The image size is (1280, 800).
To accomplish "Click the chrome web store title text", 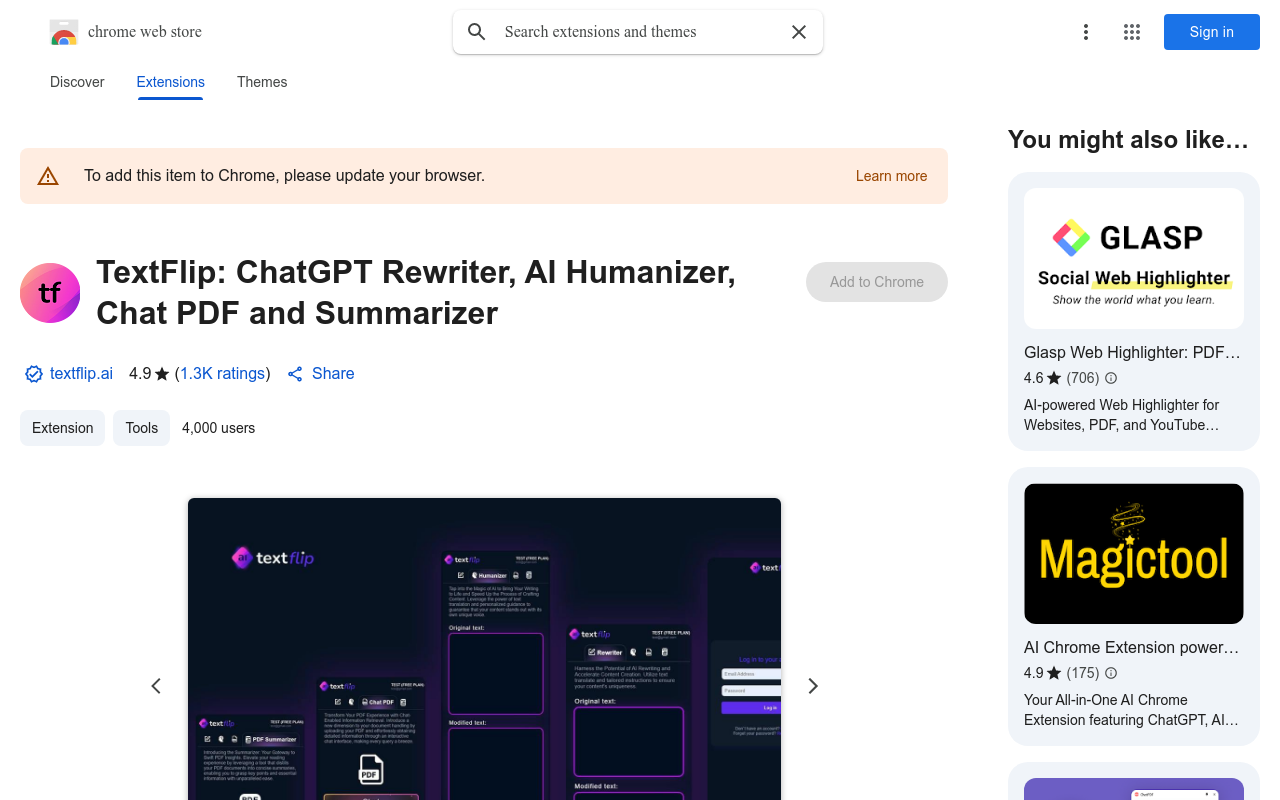I will tap(145, 32).
